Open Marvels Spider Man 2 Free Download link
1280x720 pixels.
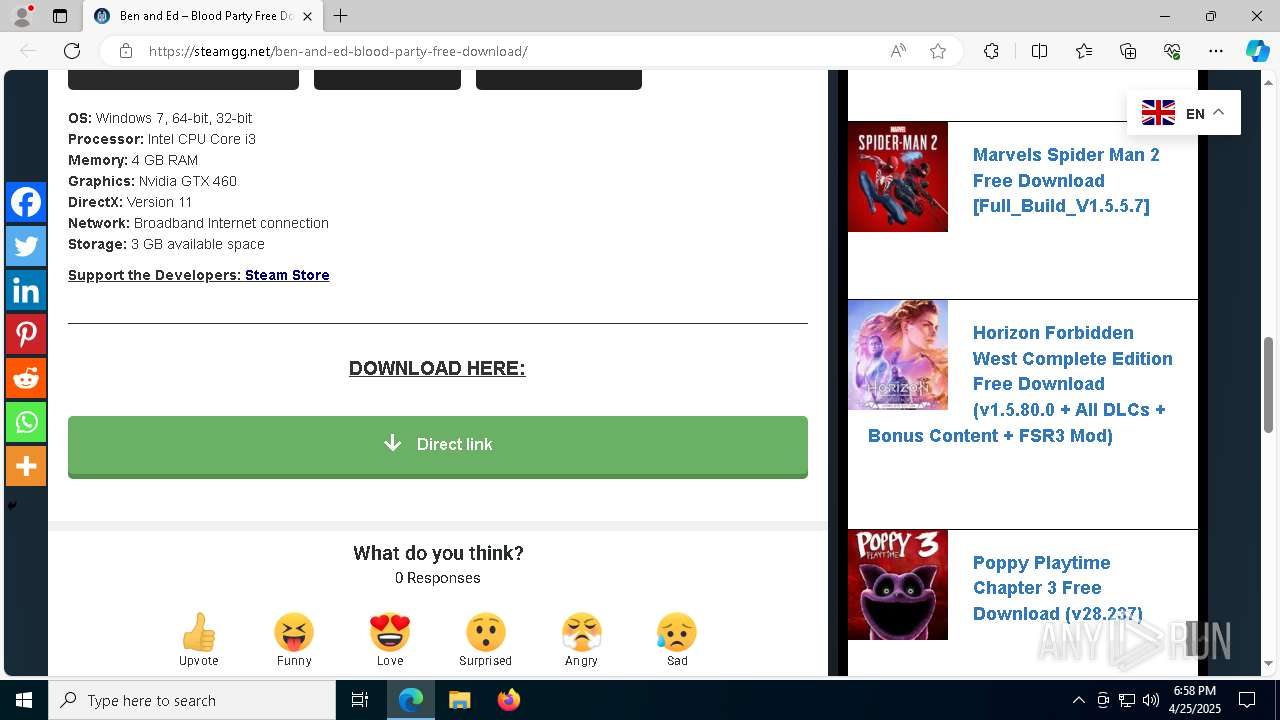[1066, 180]
